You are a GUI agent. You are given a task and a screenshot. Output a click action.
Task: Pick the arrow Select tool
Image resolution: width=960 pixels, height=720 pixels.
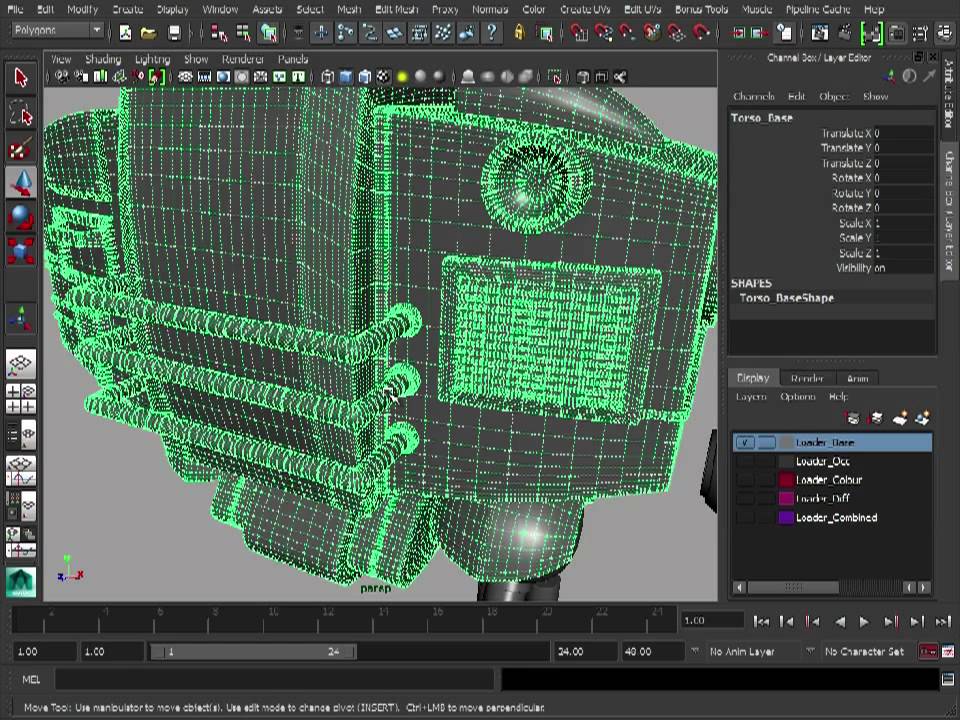coord(21,78)
